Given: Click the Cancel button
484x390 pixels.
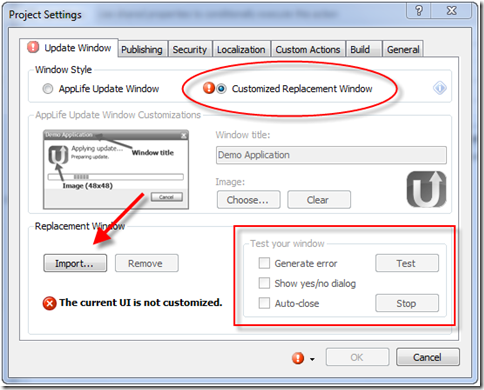Looking at the screenshot, I should (x=428, y=357).
